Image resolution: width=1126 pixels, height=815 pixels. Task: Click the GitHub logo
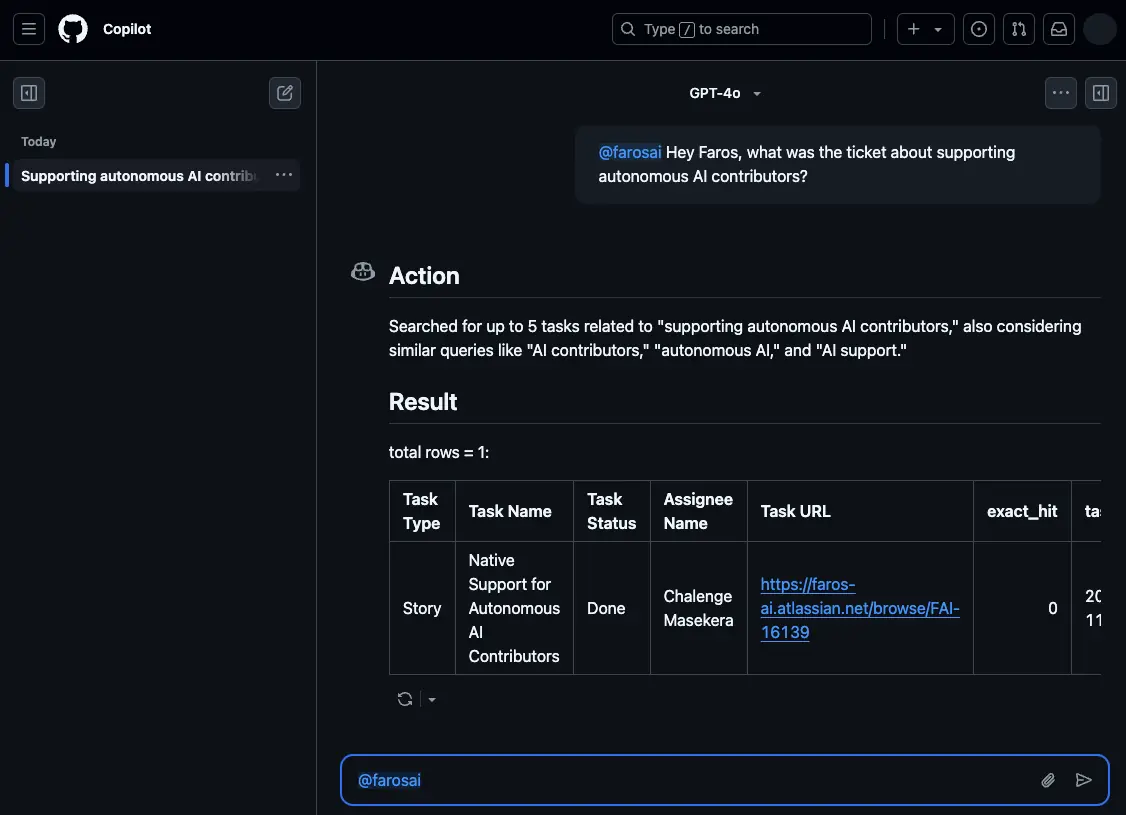(x=72, y=28)
